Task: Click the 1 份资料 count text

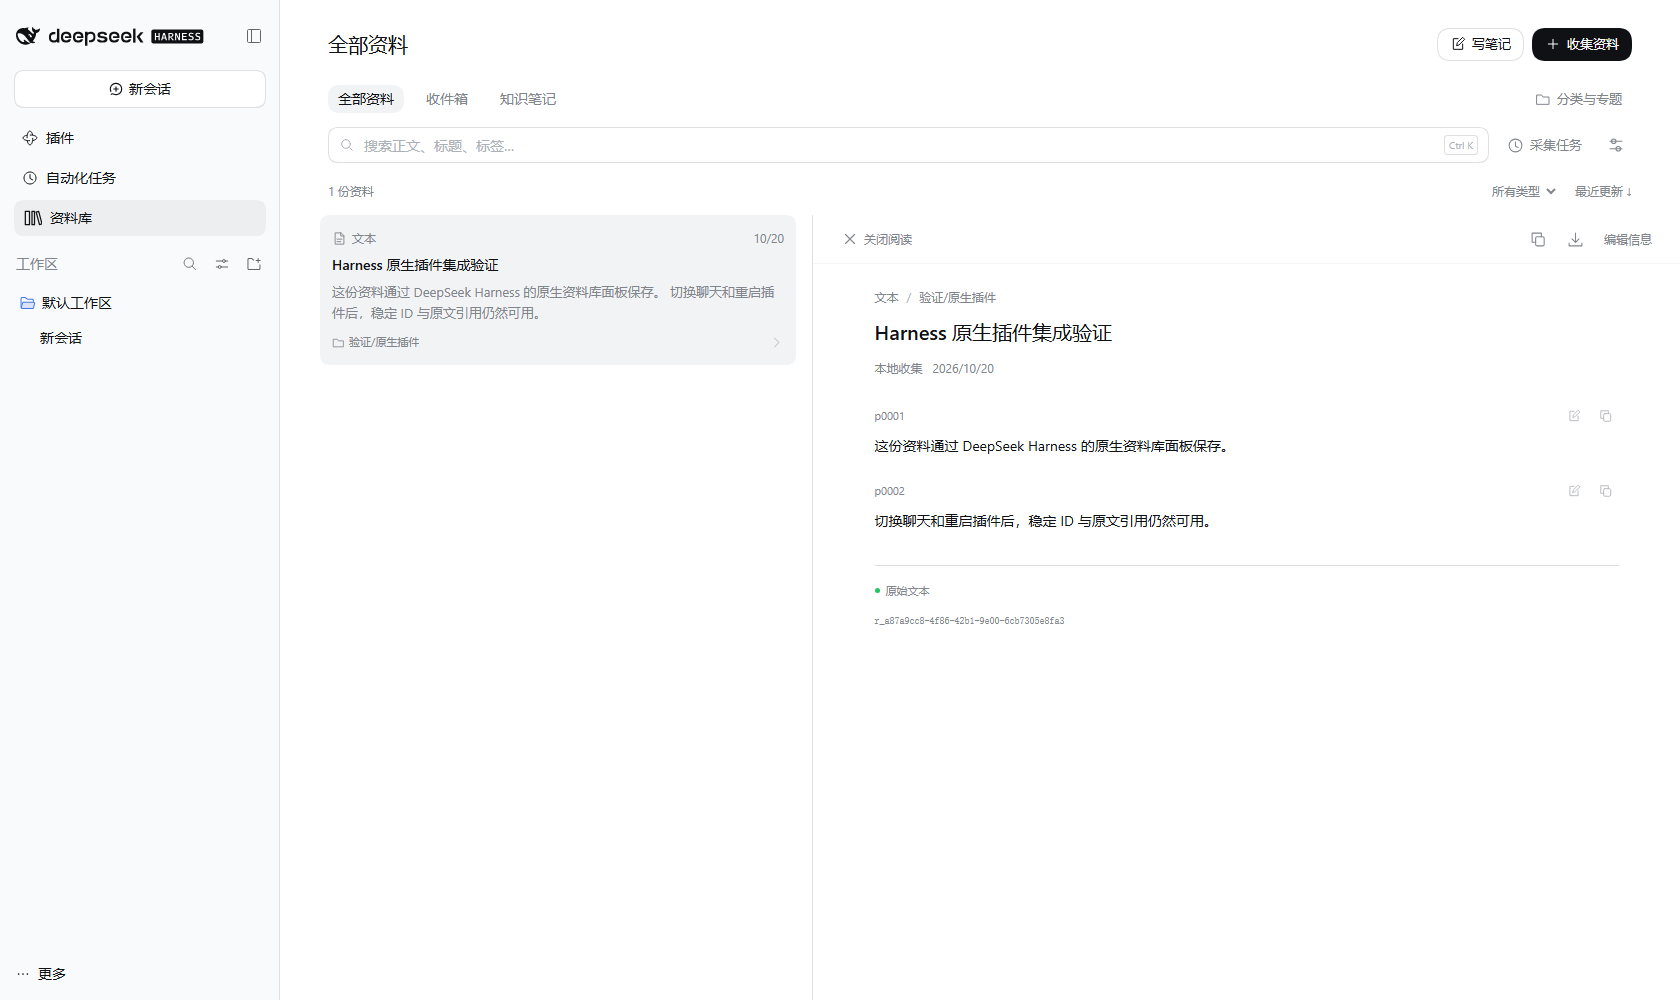Action: click(351, 191)
